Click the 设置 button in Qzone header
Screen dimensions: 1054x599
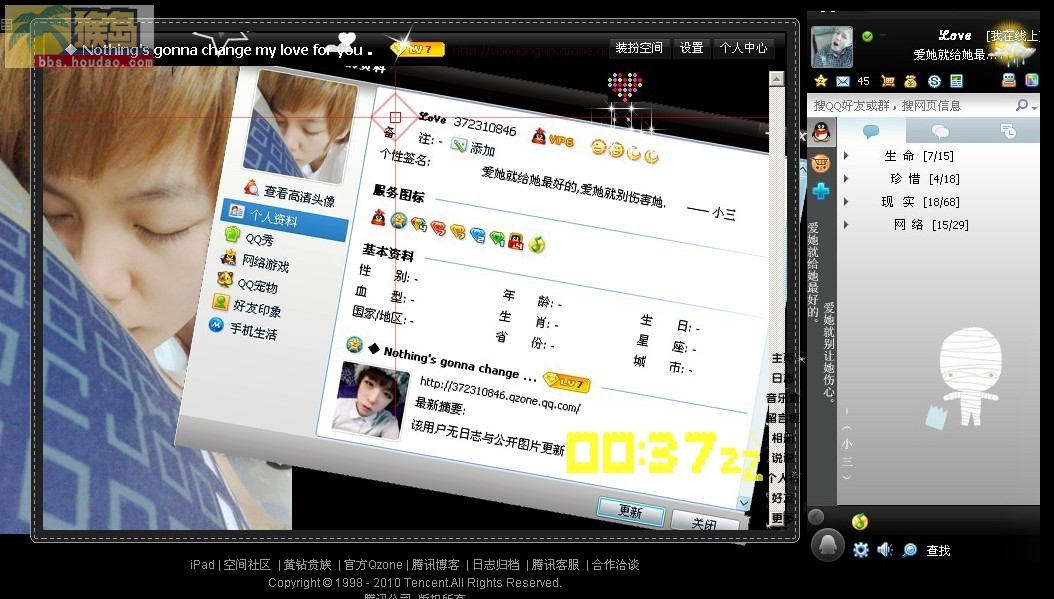point(692,48)
